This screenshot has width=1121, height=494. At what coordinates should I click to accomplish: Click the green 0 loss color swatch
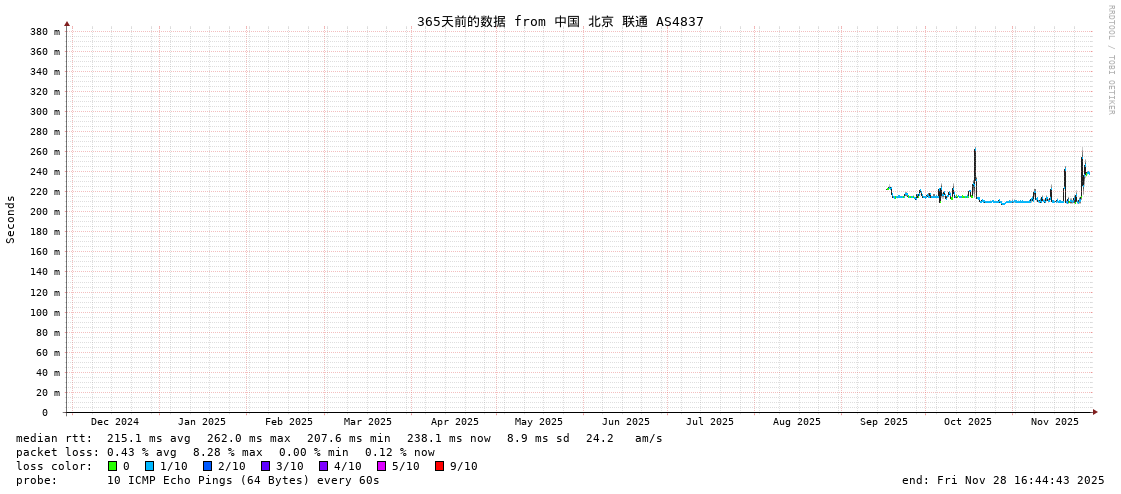113,466
